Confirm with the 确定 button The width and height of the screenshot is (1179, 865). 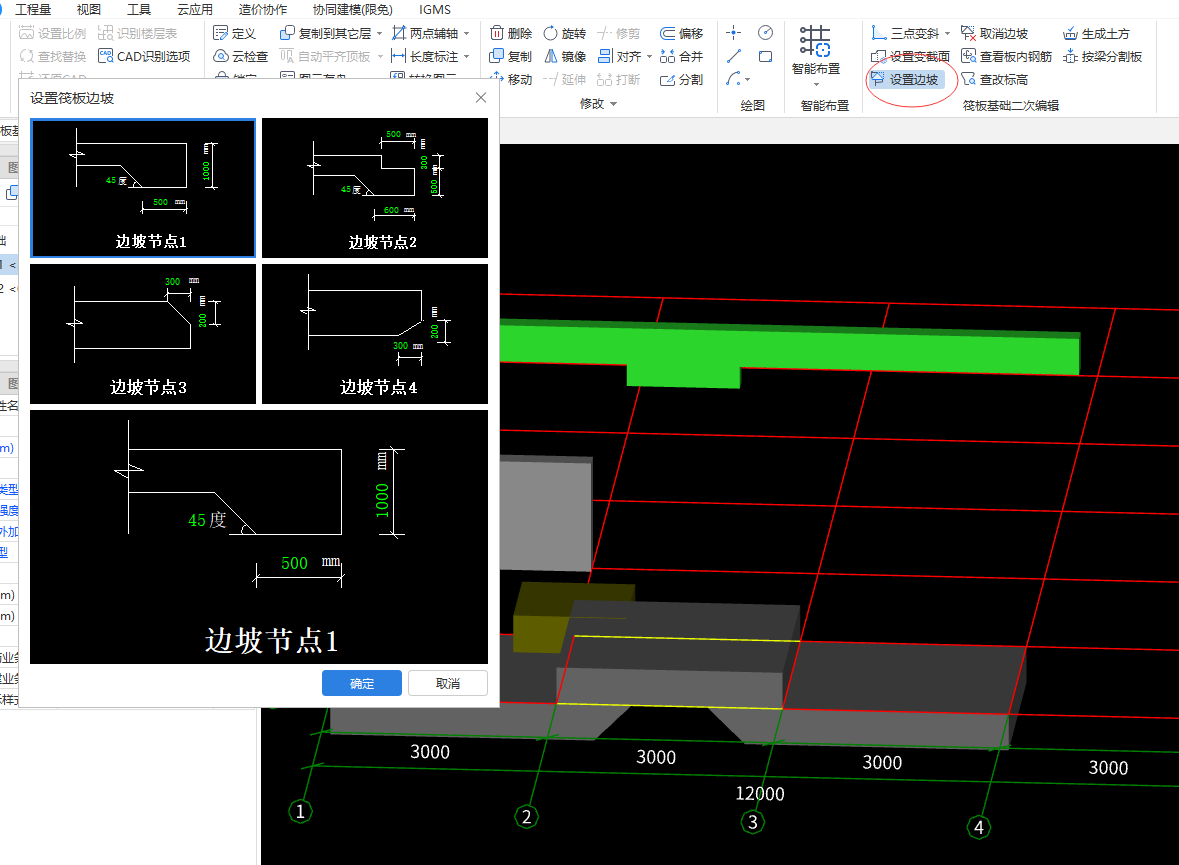[x=362, y=683]
